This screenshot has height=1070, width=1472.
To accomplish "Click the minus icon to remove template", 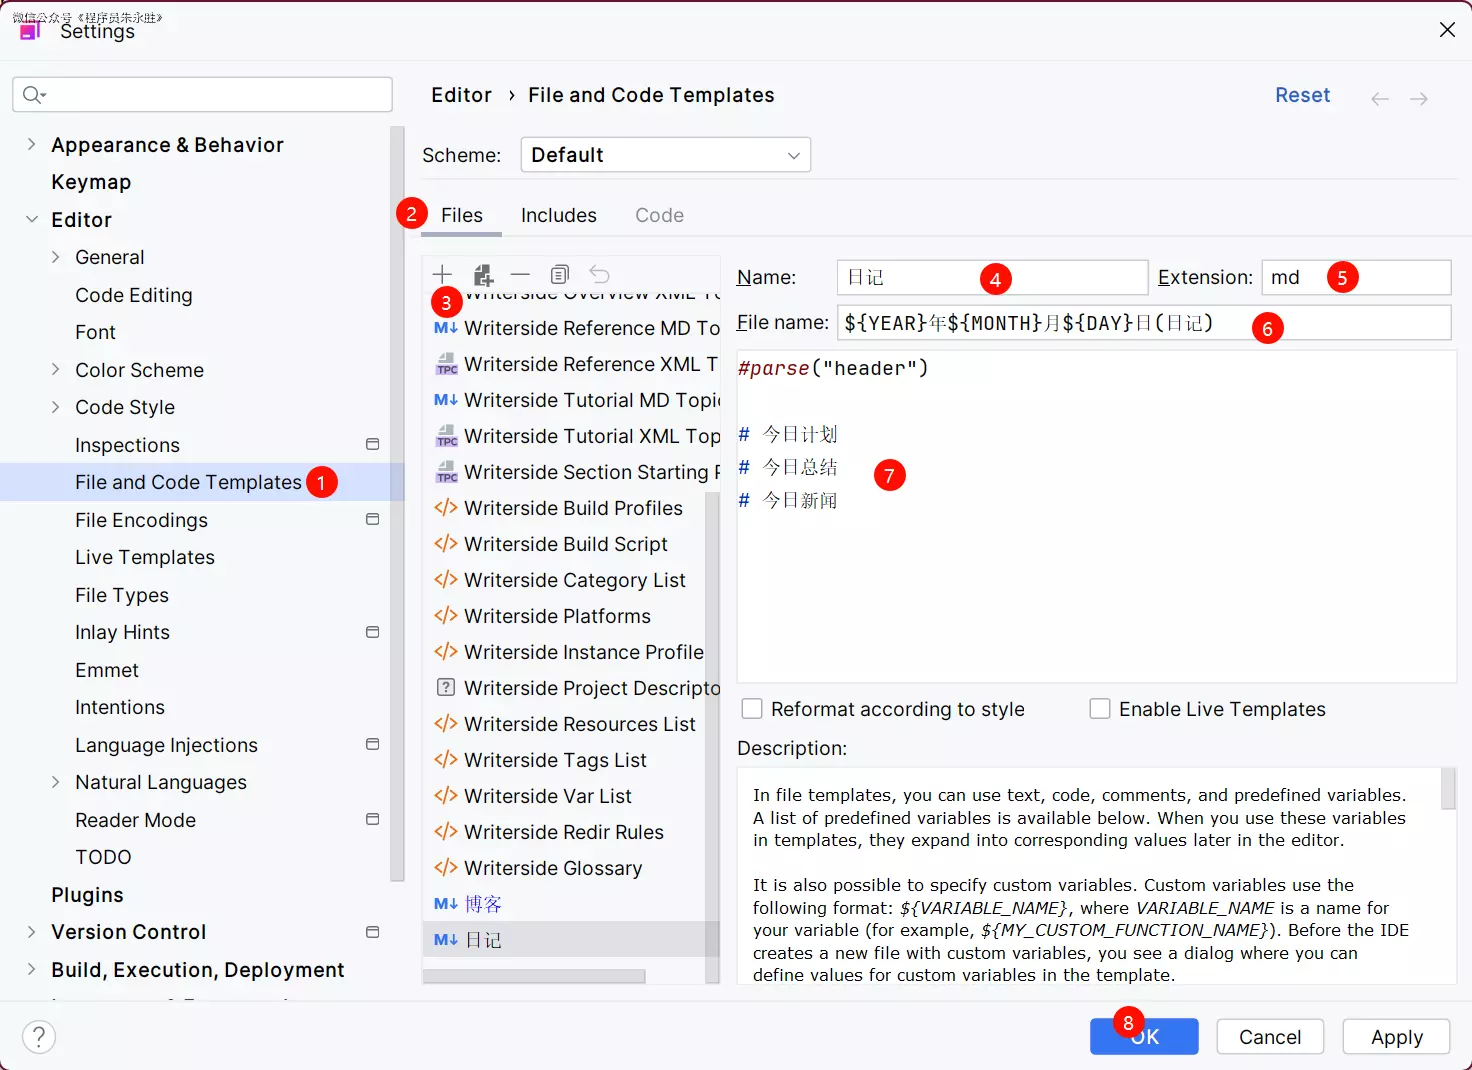I will pyautogui.click(x=520, y=274).
